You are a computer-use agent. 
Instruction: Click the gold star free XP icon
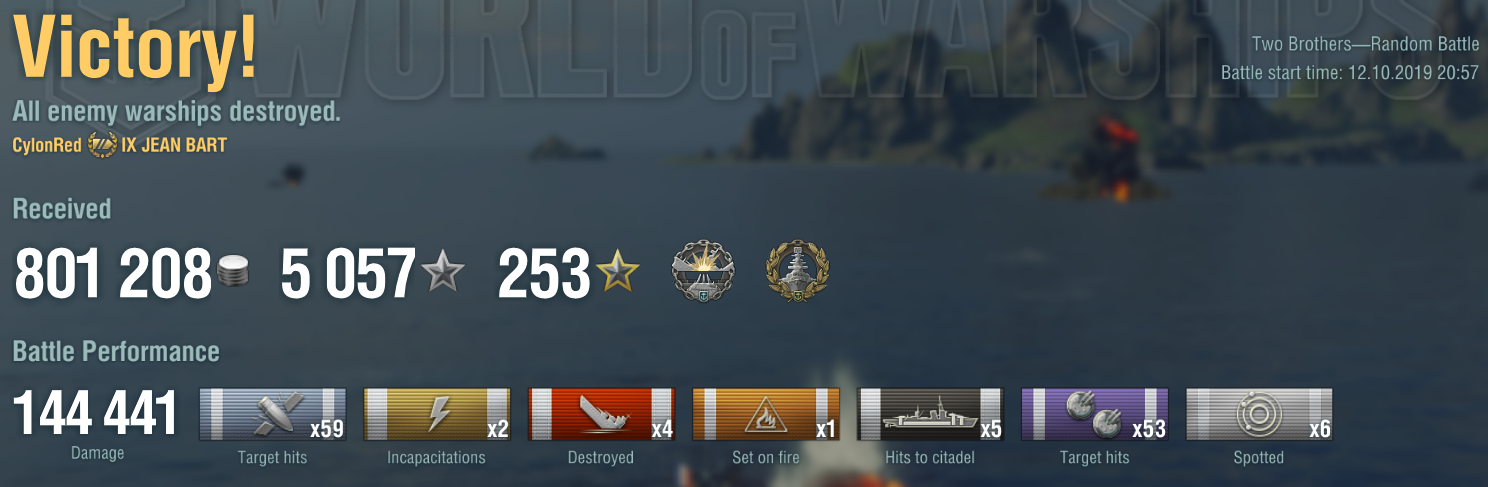click(618, 273)
